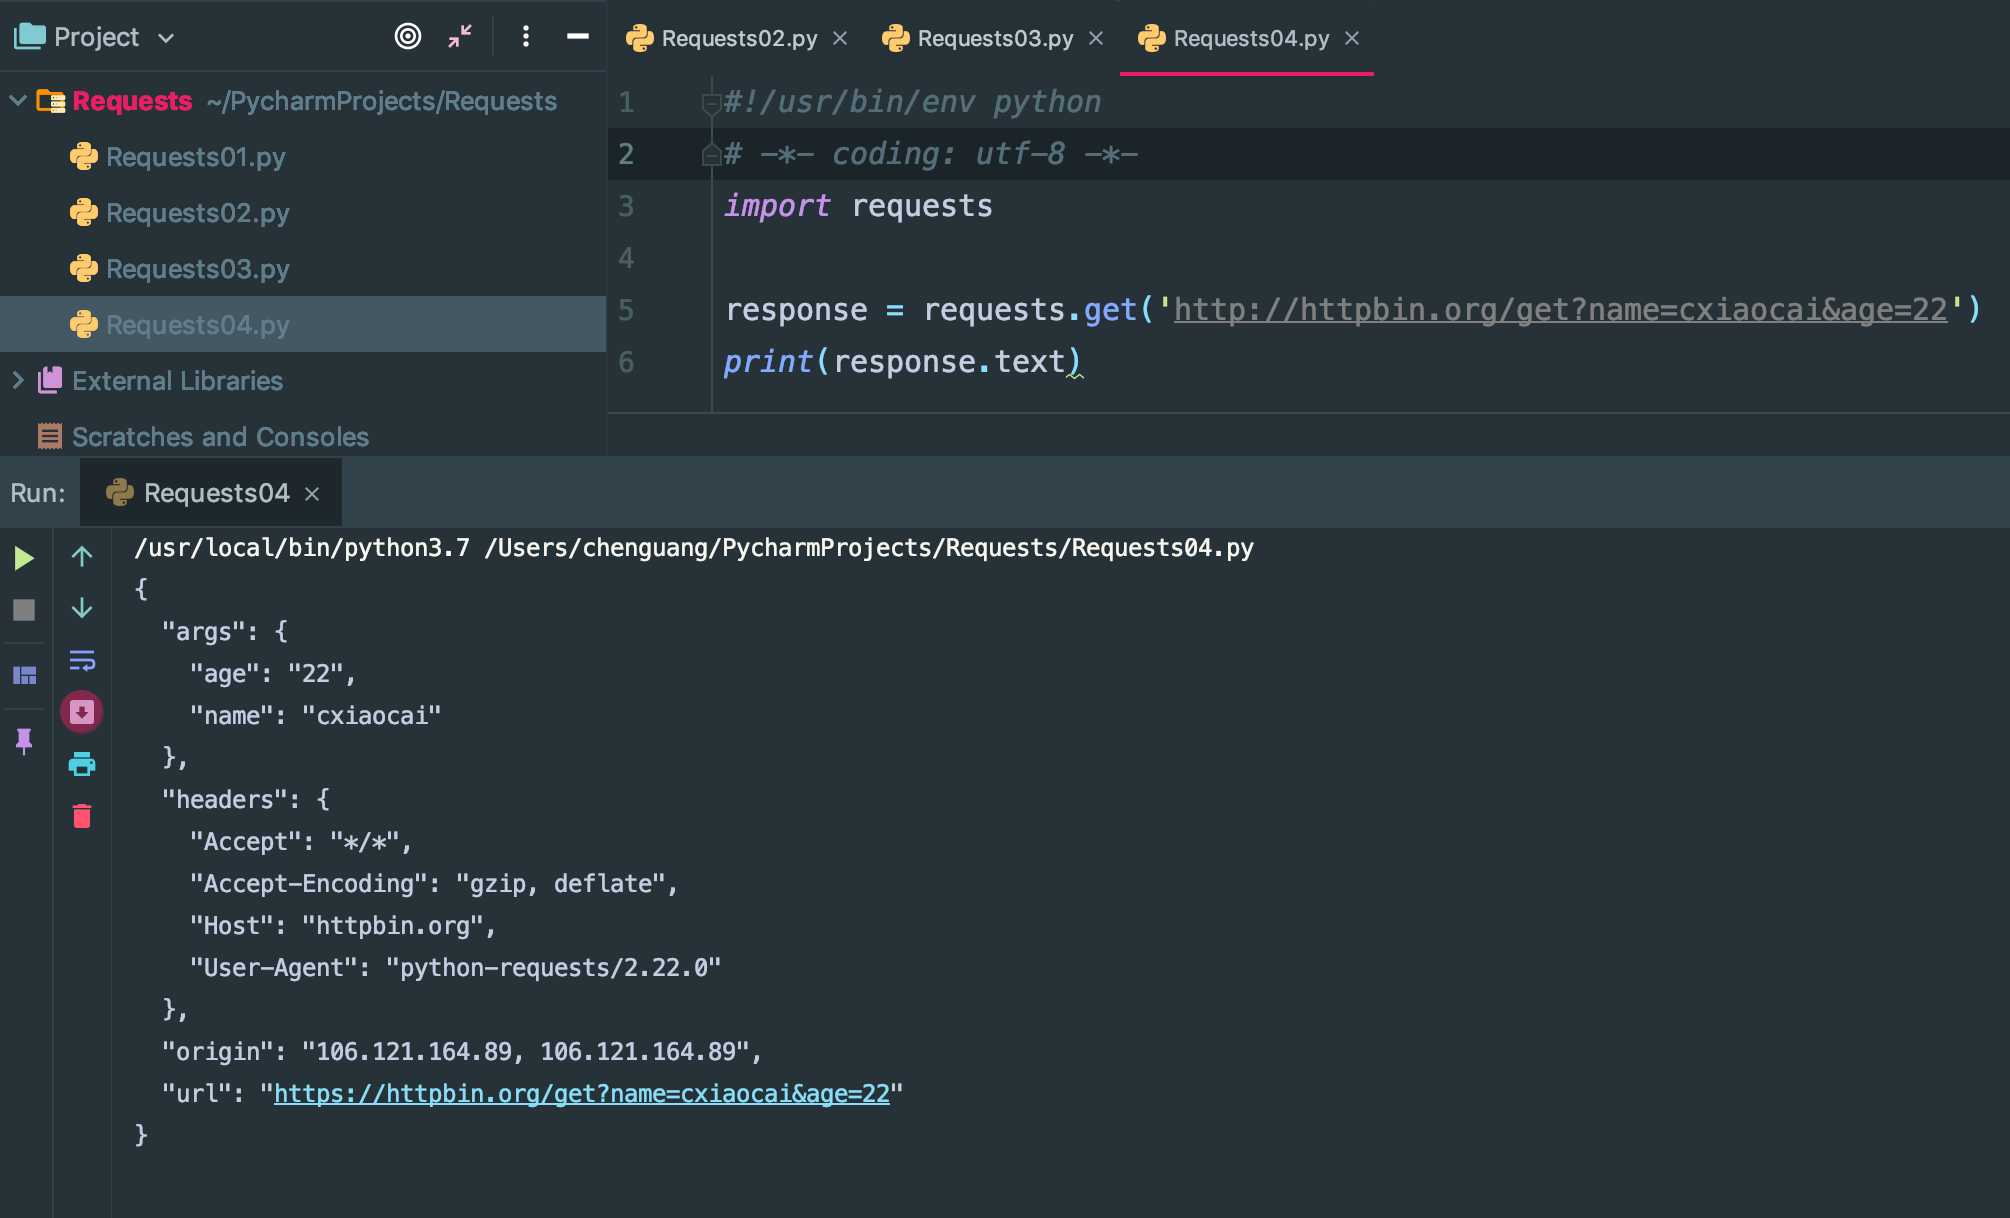
Task: Open Project panel options three-dot menu
Action: tap(526, 37)
